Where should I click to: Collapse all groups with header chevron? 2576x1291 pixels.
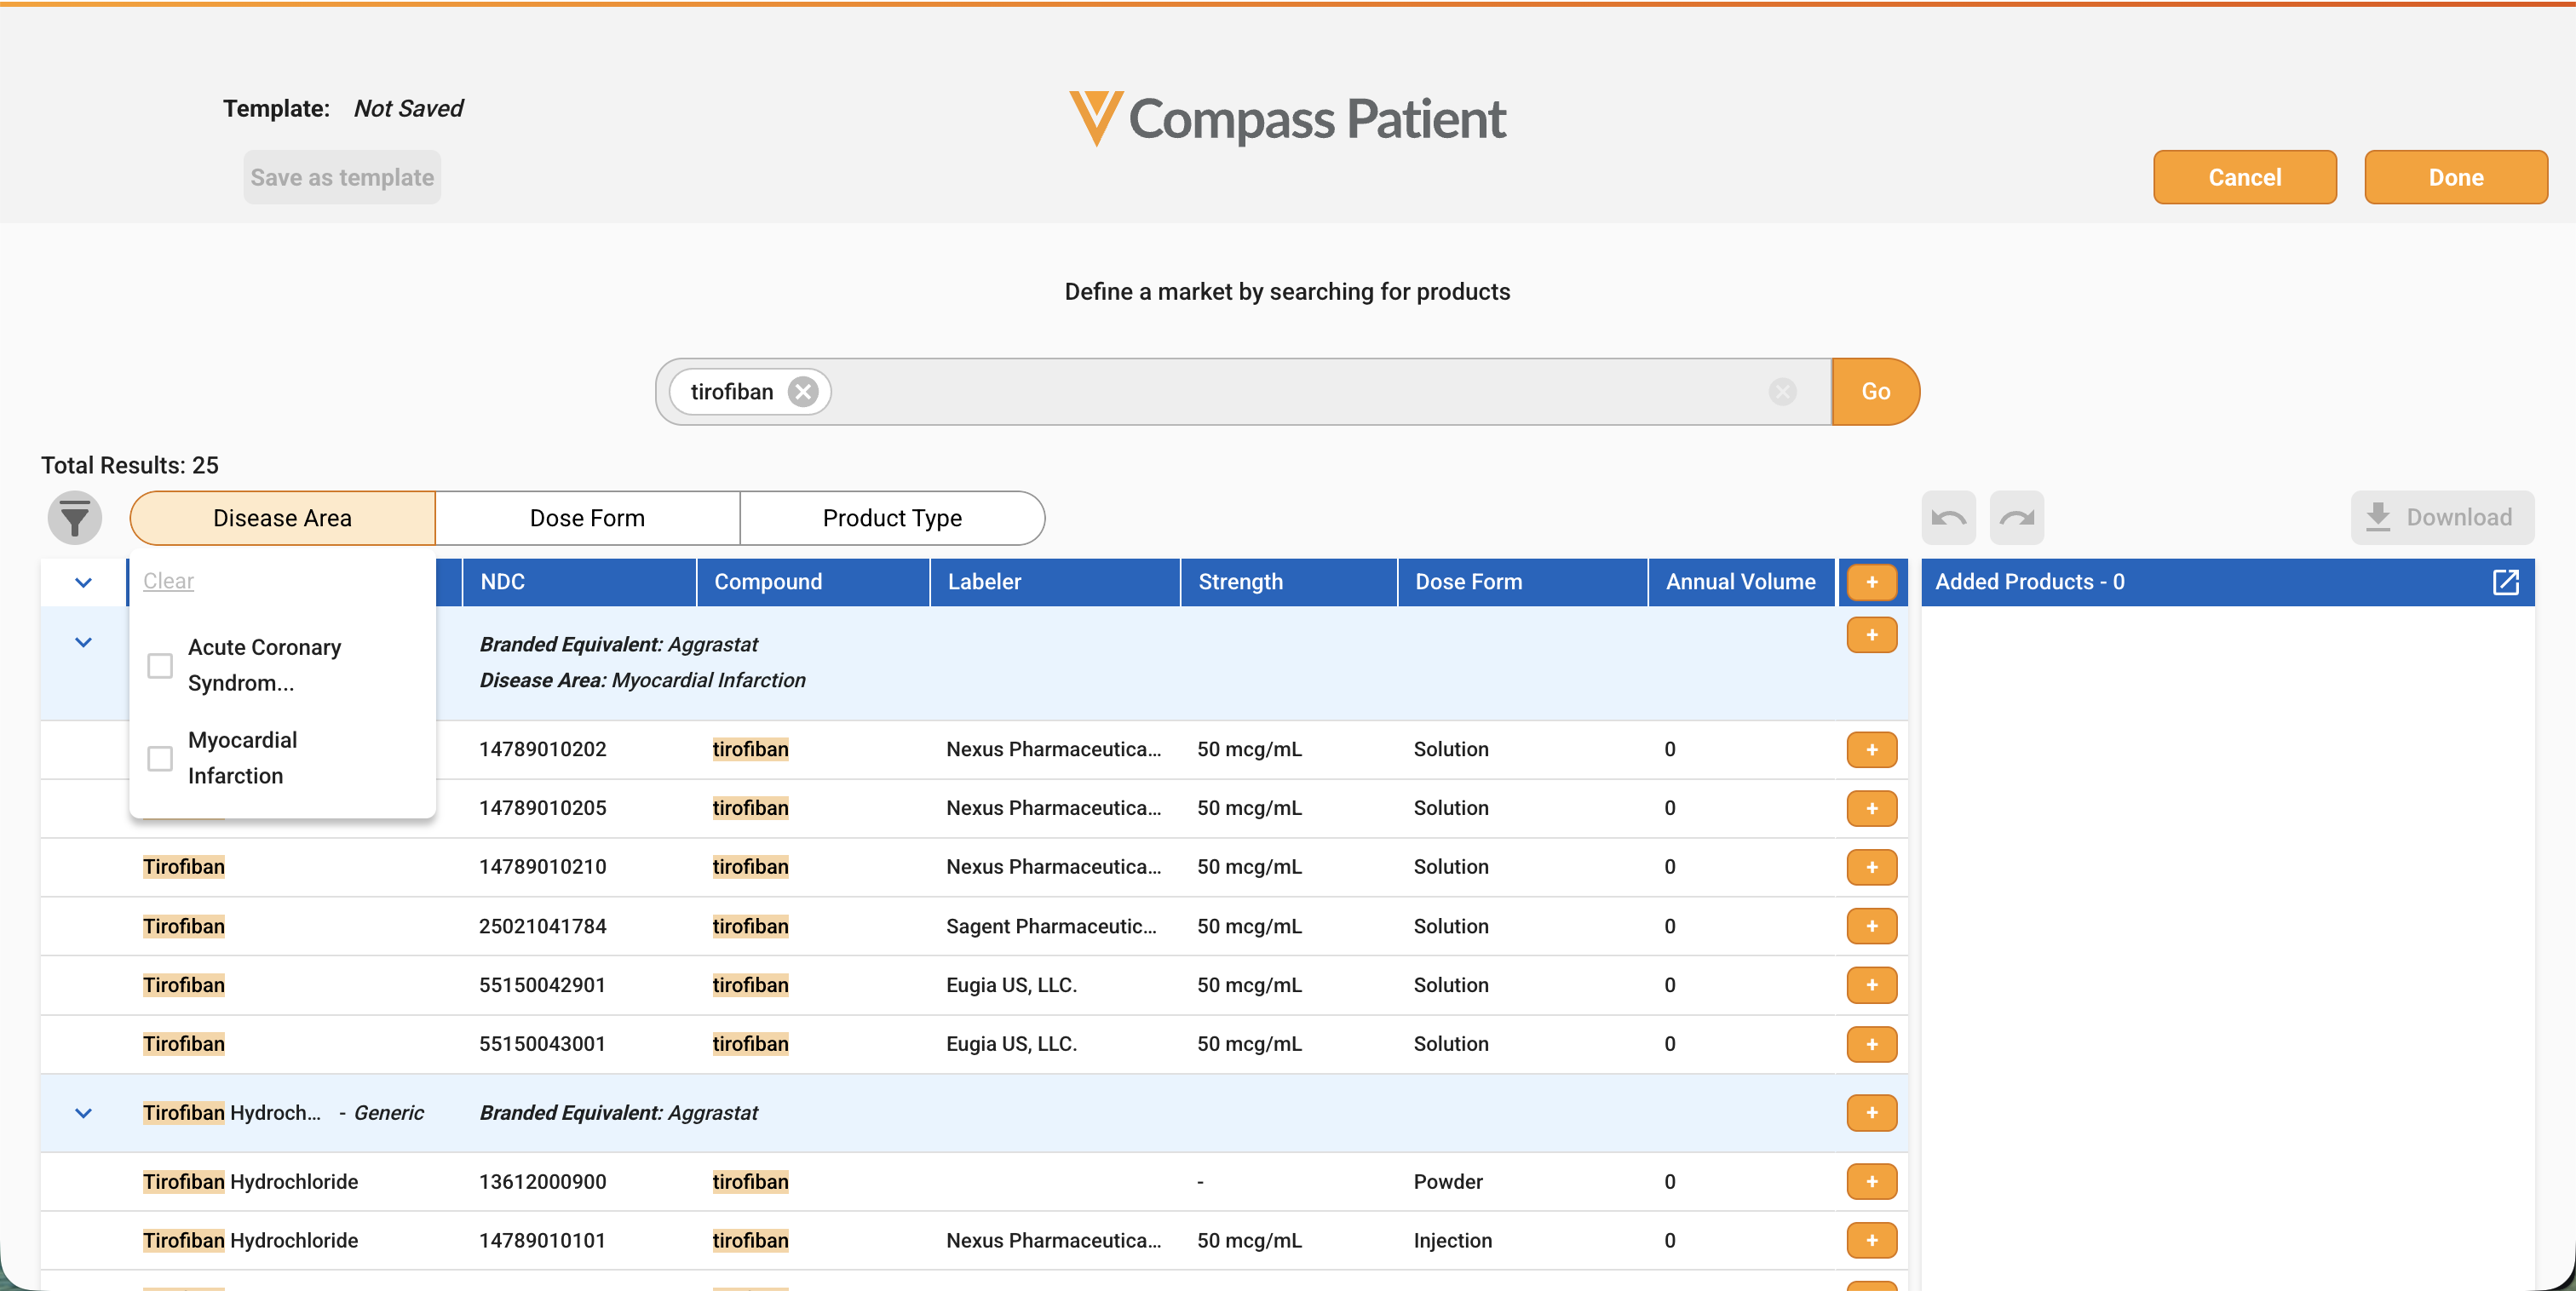click(x=83, y=582)
